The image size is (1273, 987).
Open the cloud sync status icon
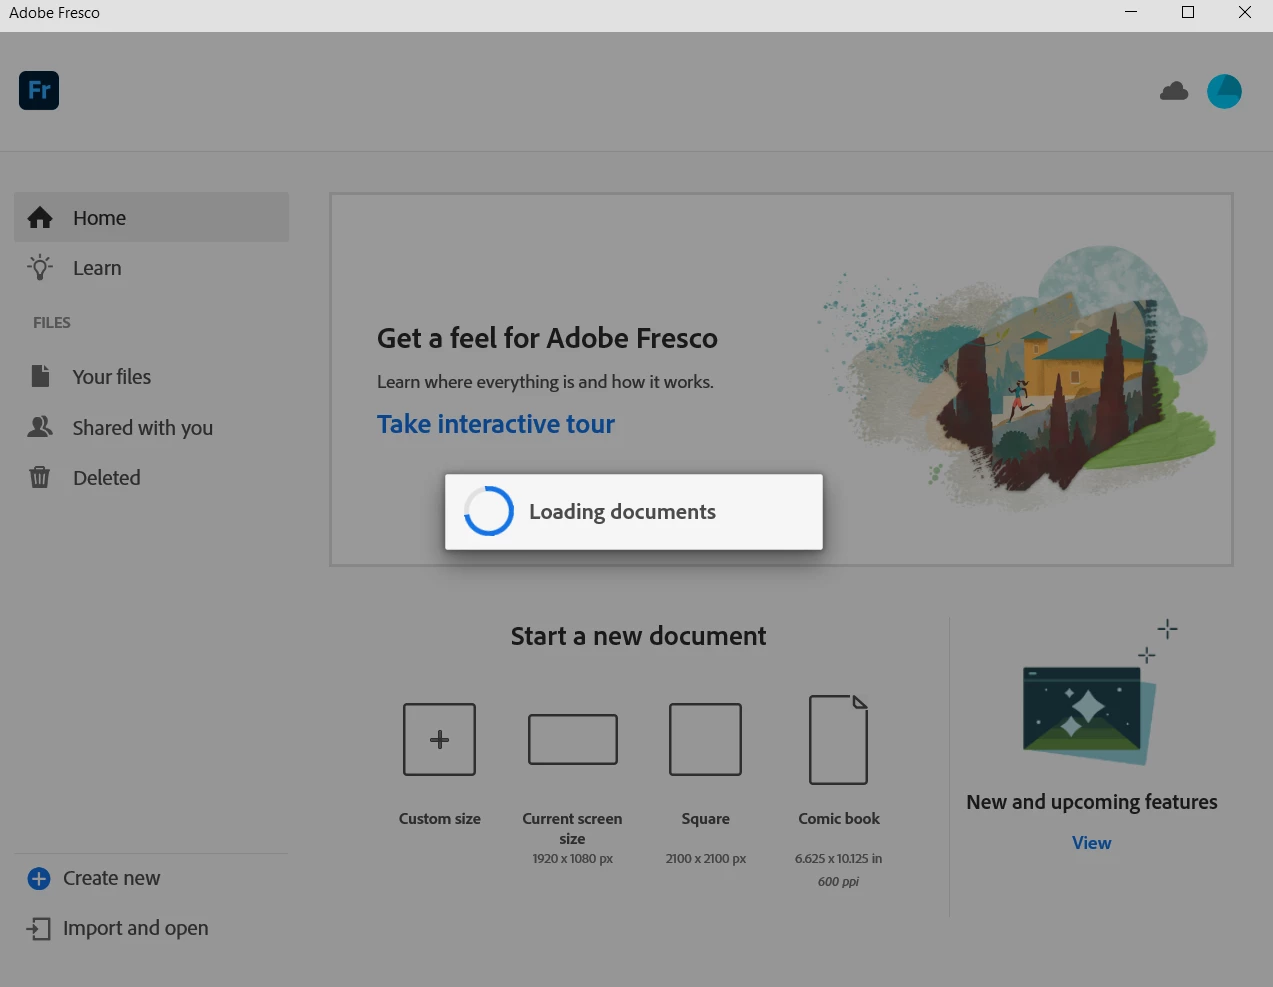click(1174, 92)
